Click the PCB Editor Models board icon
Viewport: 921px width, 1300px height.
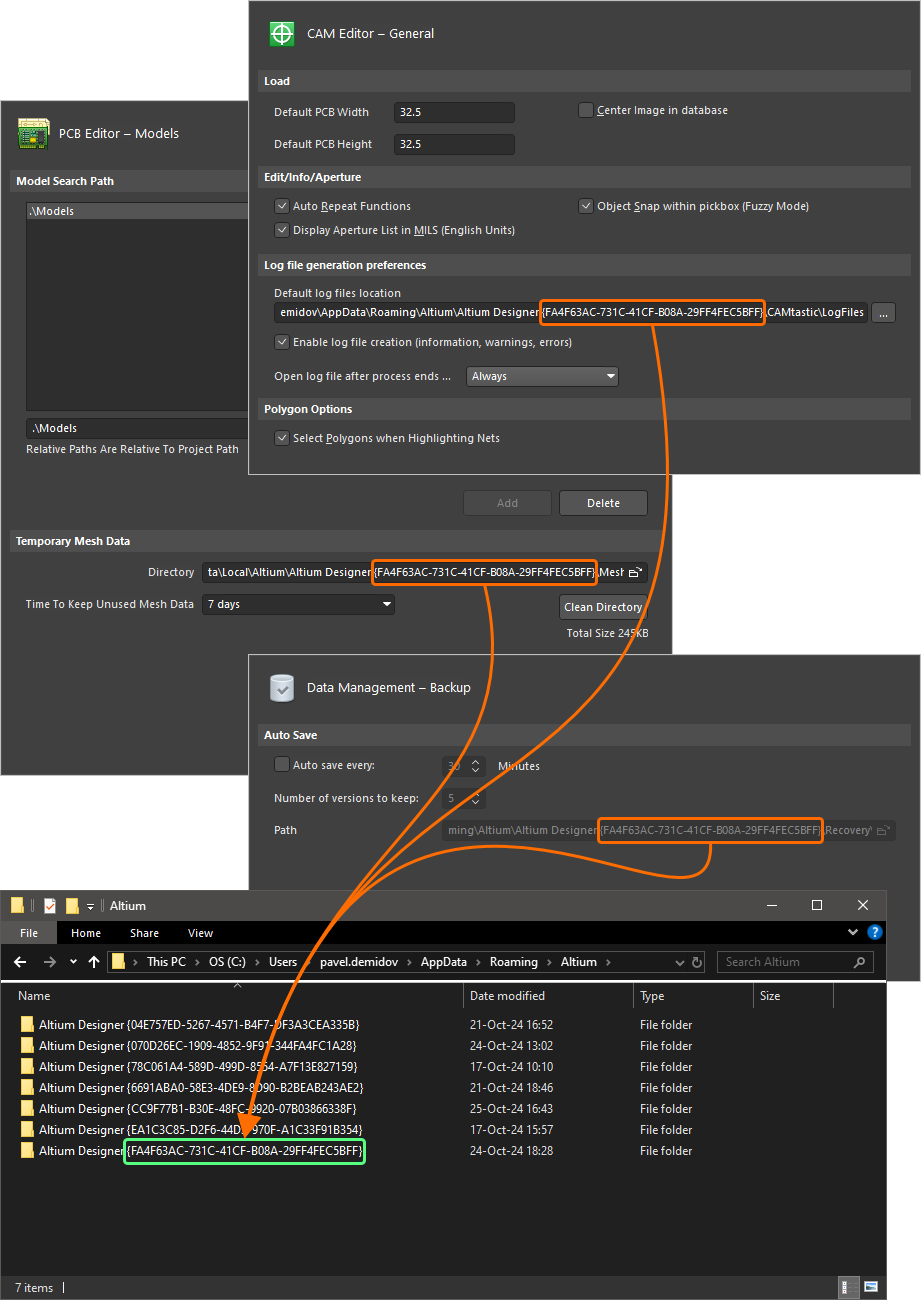[x=34, y=134]
